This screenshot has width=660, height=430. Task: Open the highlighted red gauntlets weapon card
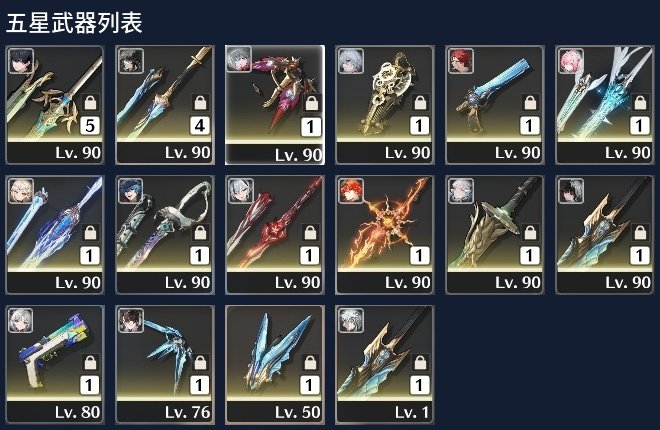pyautogui.click(x=275, y=105)
